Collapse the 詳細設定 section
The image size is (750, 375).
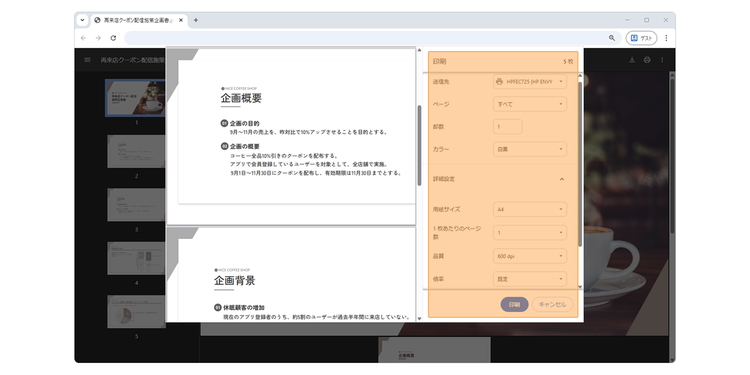(562, 179)
